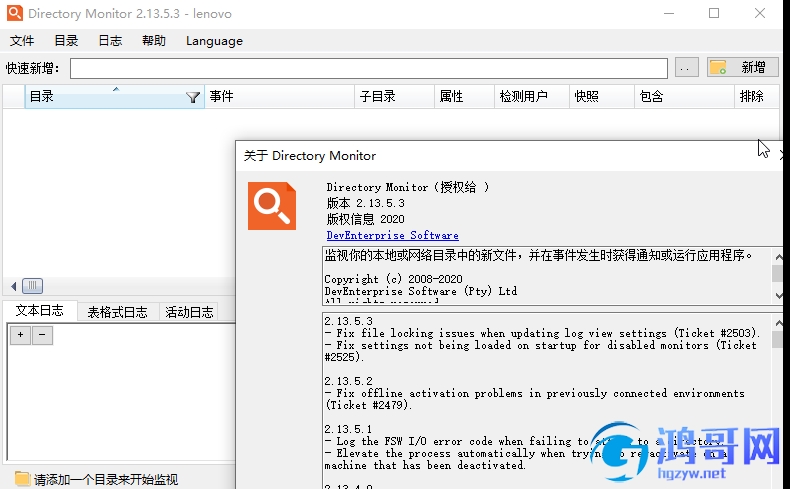This screenshot has width=790, height=489.
Task: Click the 检测用户 column header
Action: click(x=532, y=96)
